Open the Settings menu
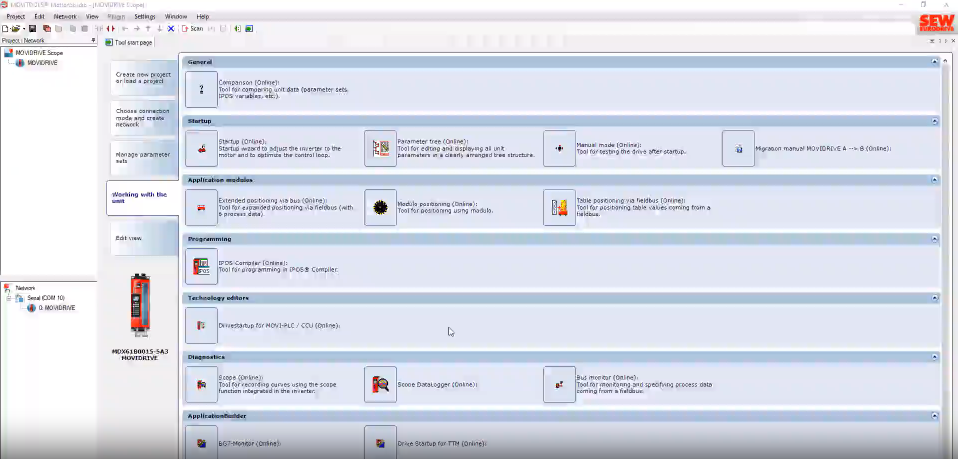The width and height of the screenshot is (958, 459). pos(144,17)
